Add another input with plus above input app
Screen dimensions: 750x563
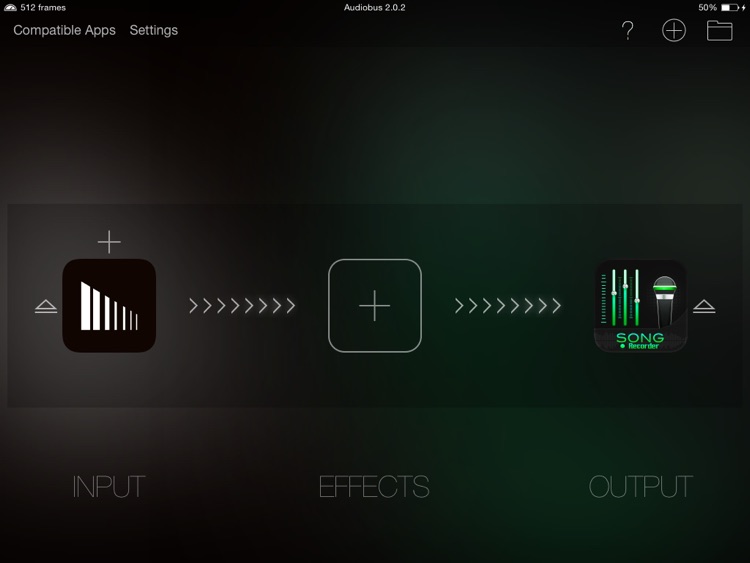(109, 242)
